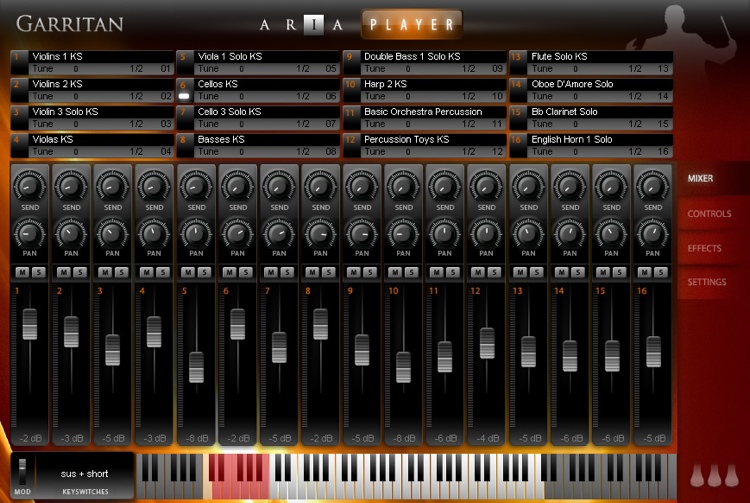Turn the SEND knob on channel 1
Screen dimensions: 750x503
[x=30, y=185]
